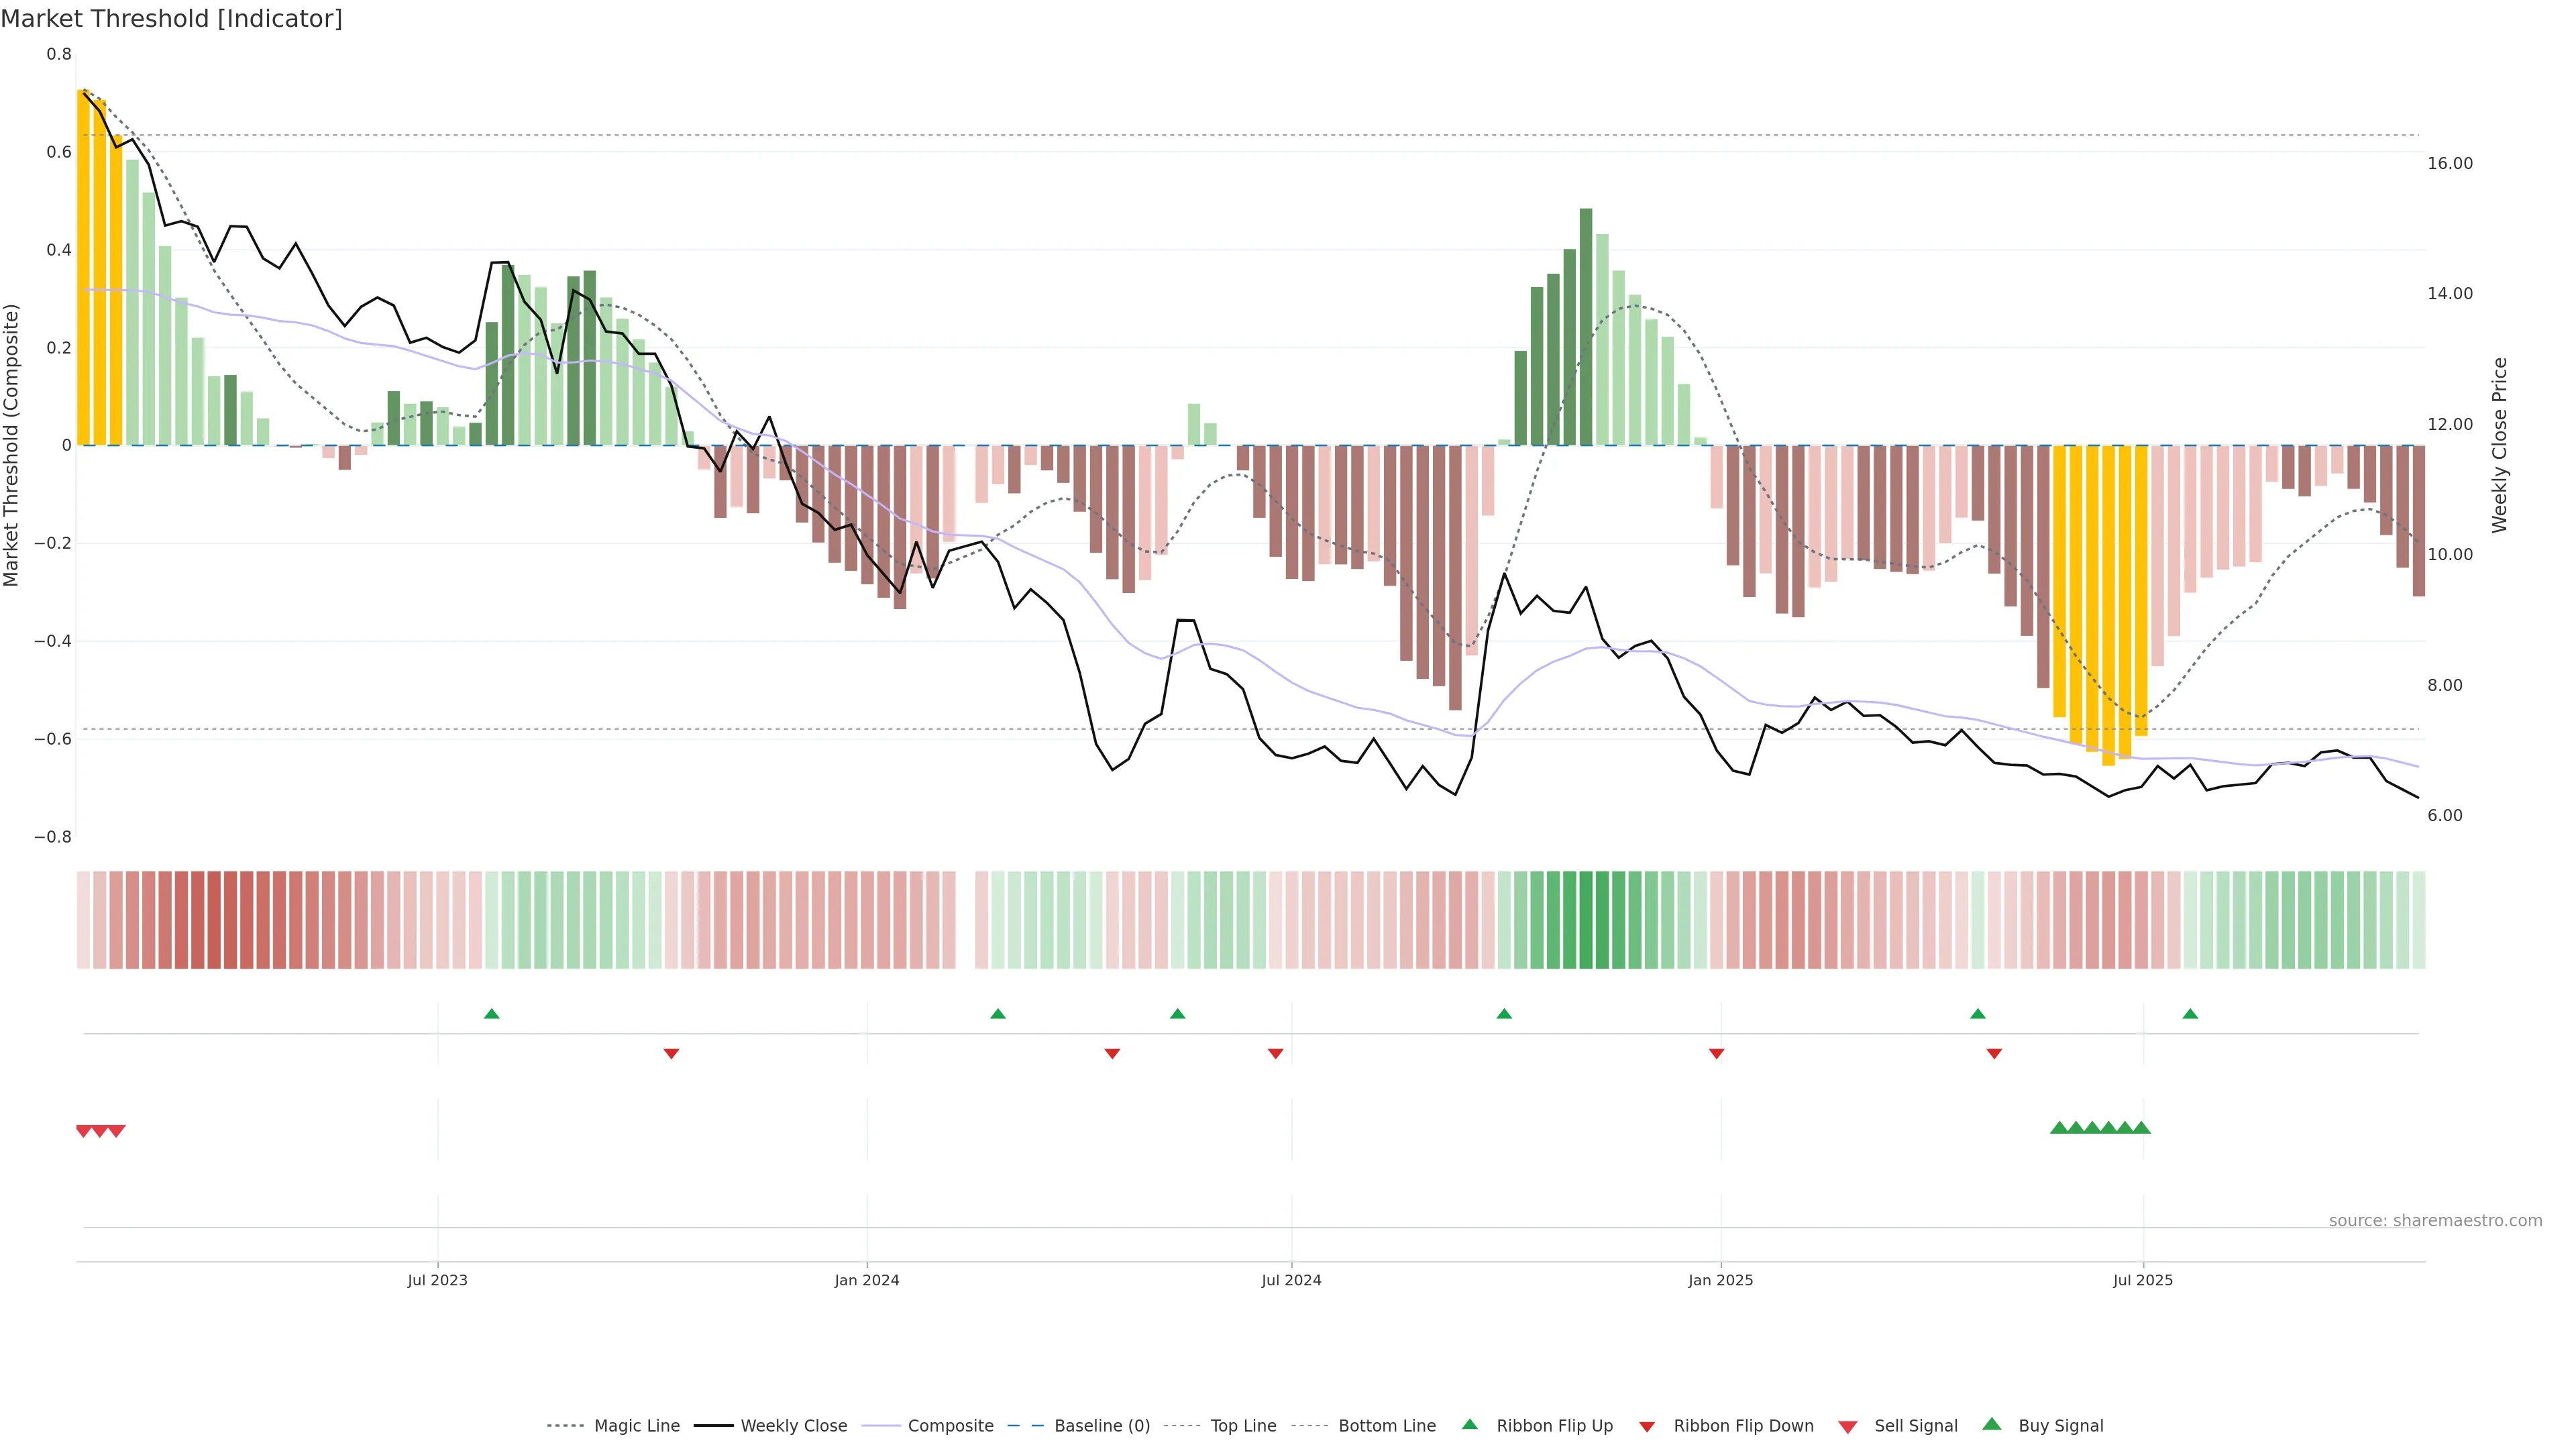Select the Buy Signal legend marker
Screen dimensions: 2576x1449
[1991, 1424]
